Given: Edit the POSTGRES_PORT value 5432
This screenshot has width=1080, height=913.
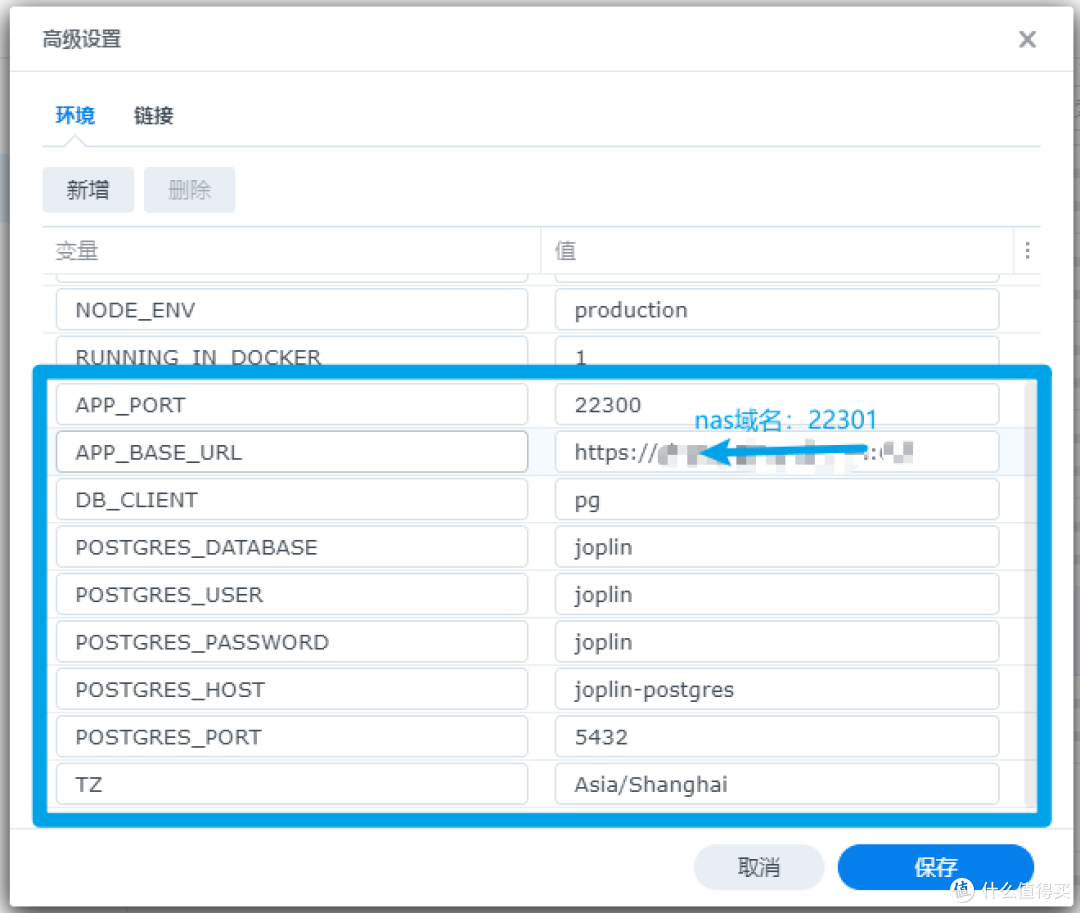Looking at the screenshot, I should 776,737.
